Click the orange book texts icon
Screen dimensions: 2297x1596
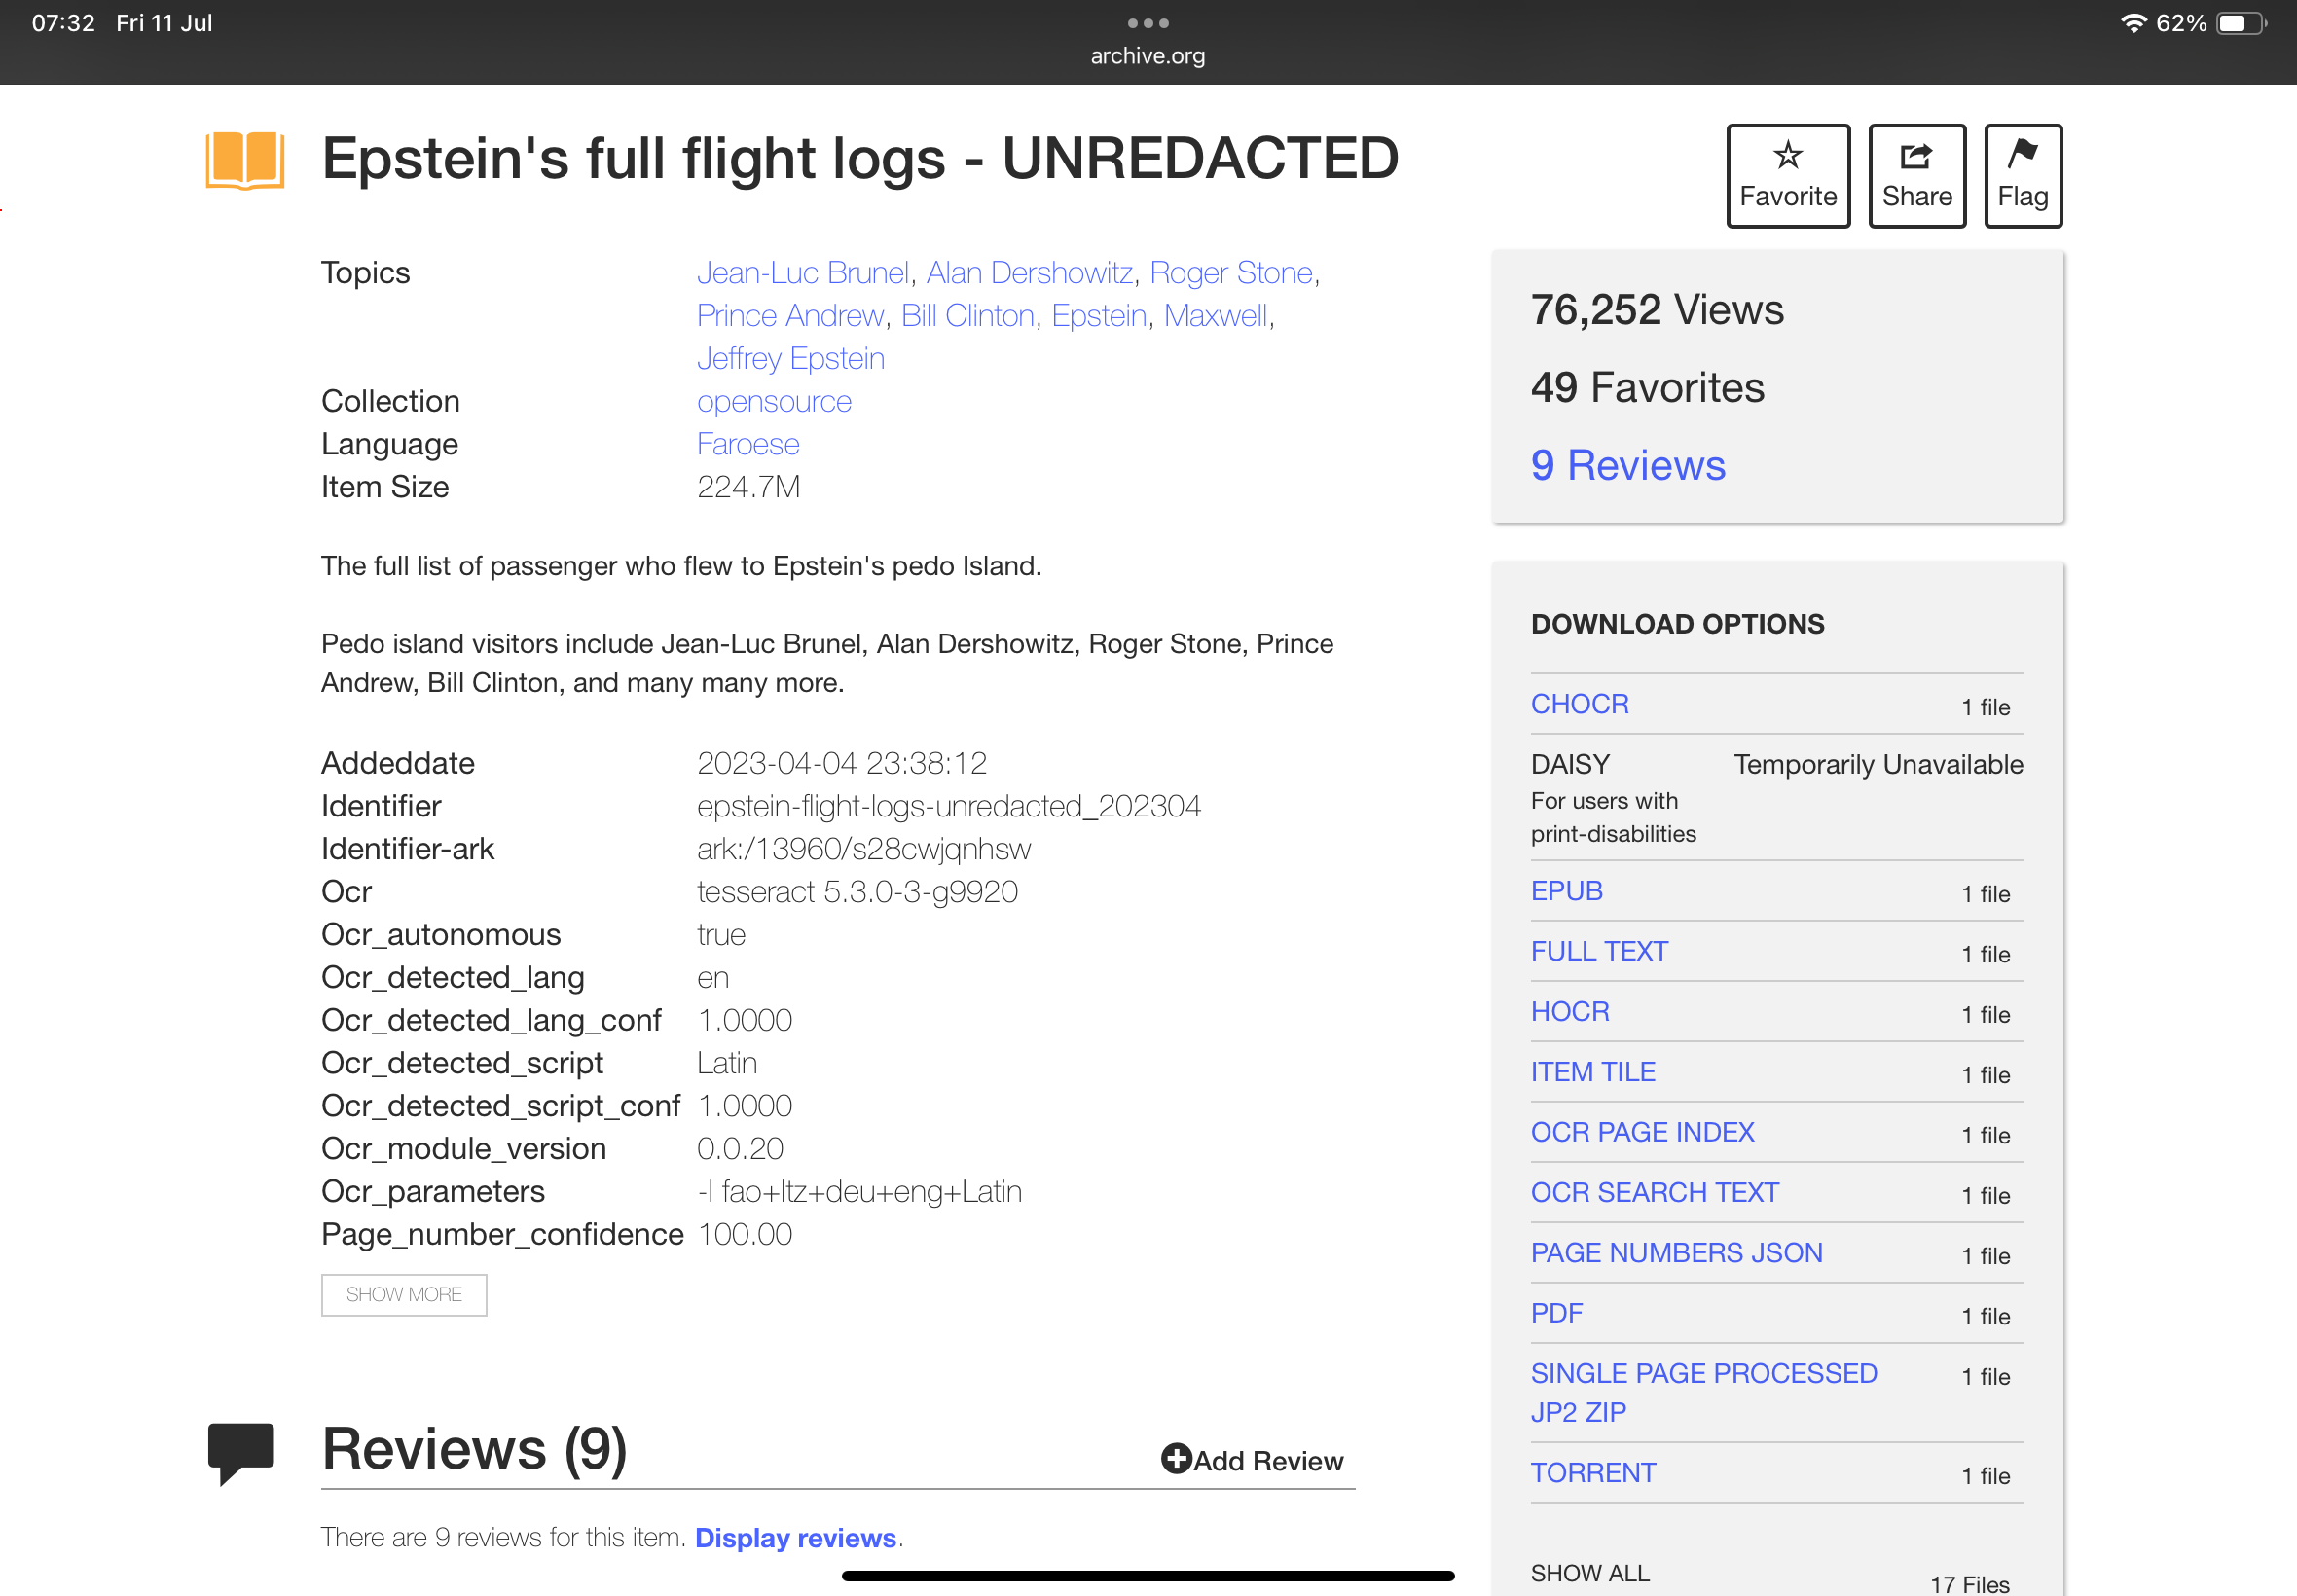coord(245,160)
